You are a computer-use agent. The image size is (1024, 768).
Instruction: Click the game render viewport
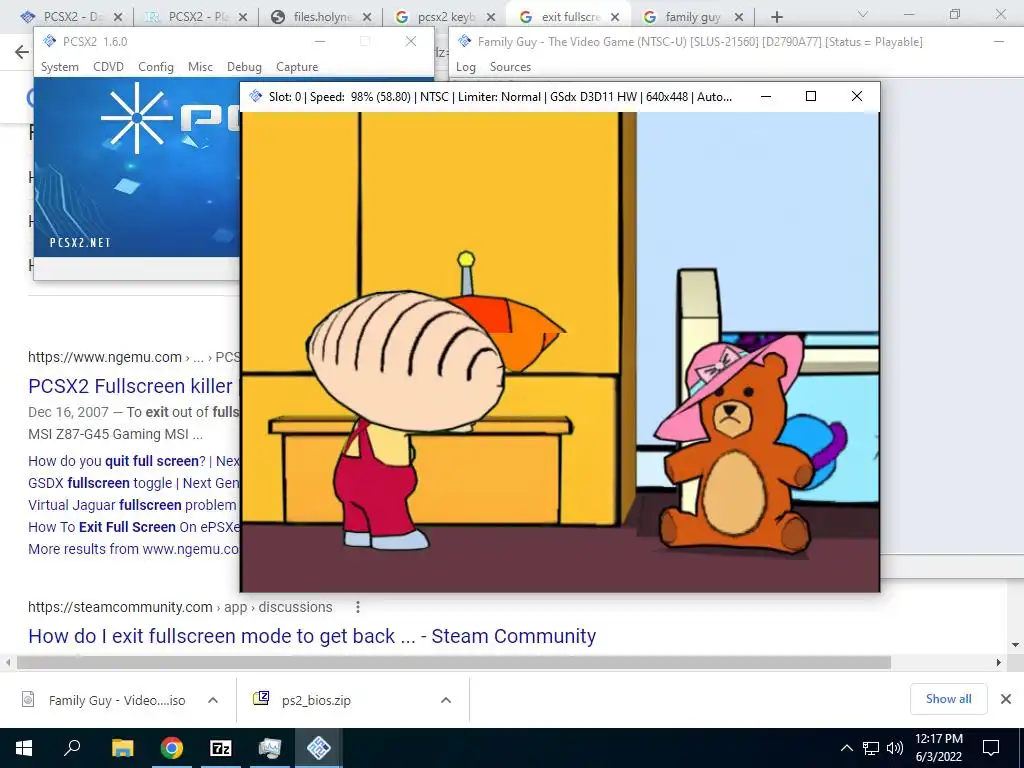(x=560, y=352)
